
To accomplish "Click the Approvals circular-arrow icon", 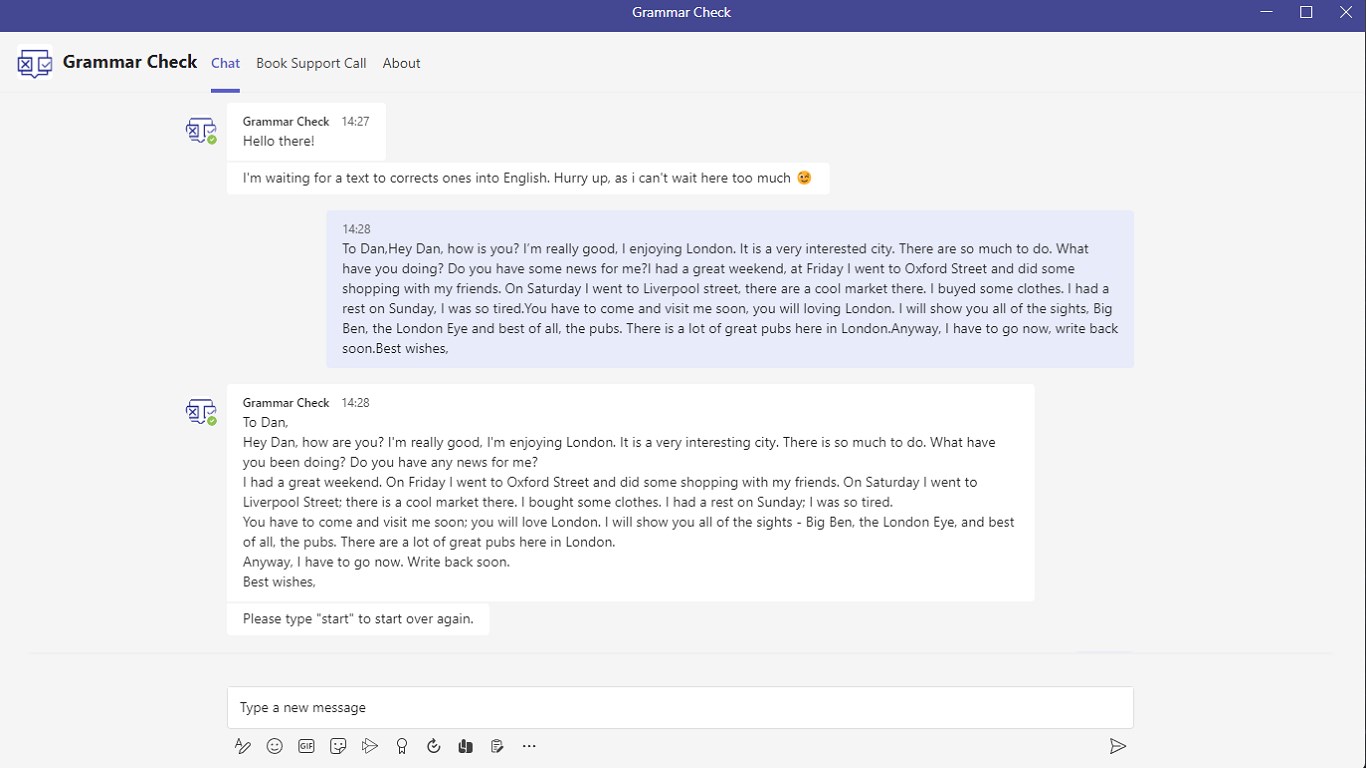I will coord(433,746).
